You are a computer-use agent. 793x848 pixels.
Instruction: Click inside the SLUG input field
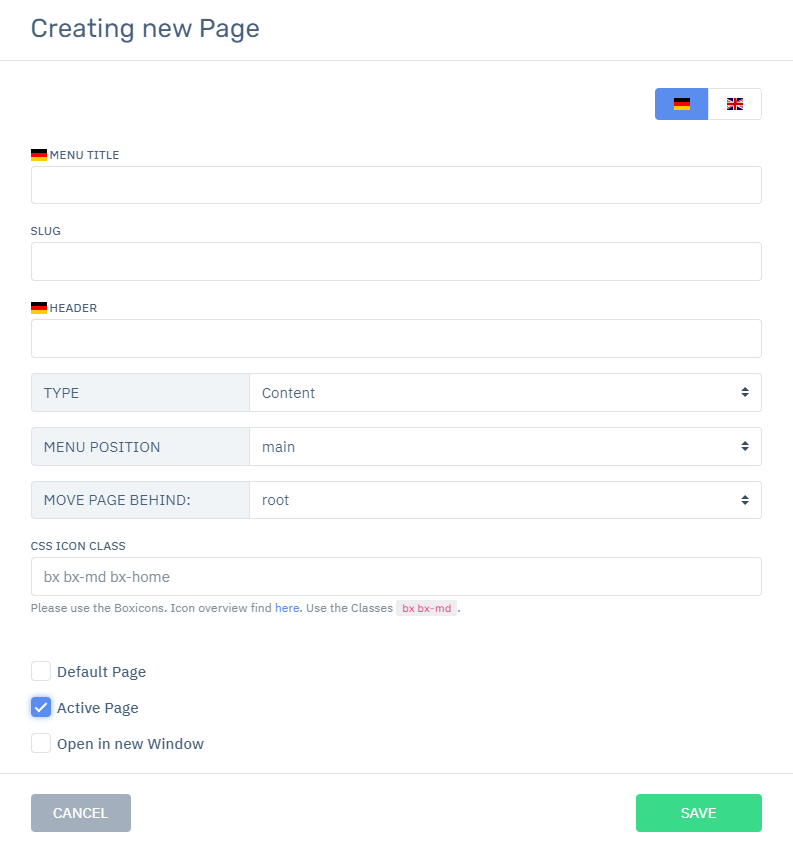396,261
